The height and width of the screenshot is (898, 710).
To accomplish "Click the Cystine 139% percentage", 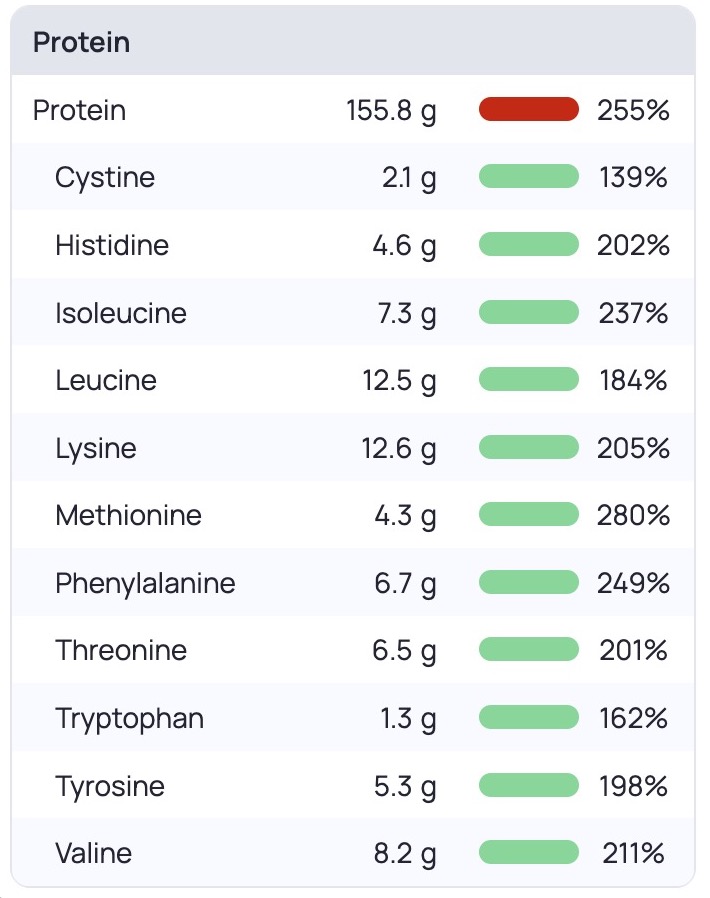I will (633, 178).
